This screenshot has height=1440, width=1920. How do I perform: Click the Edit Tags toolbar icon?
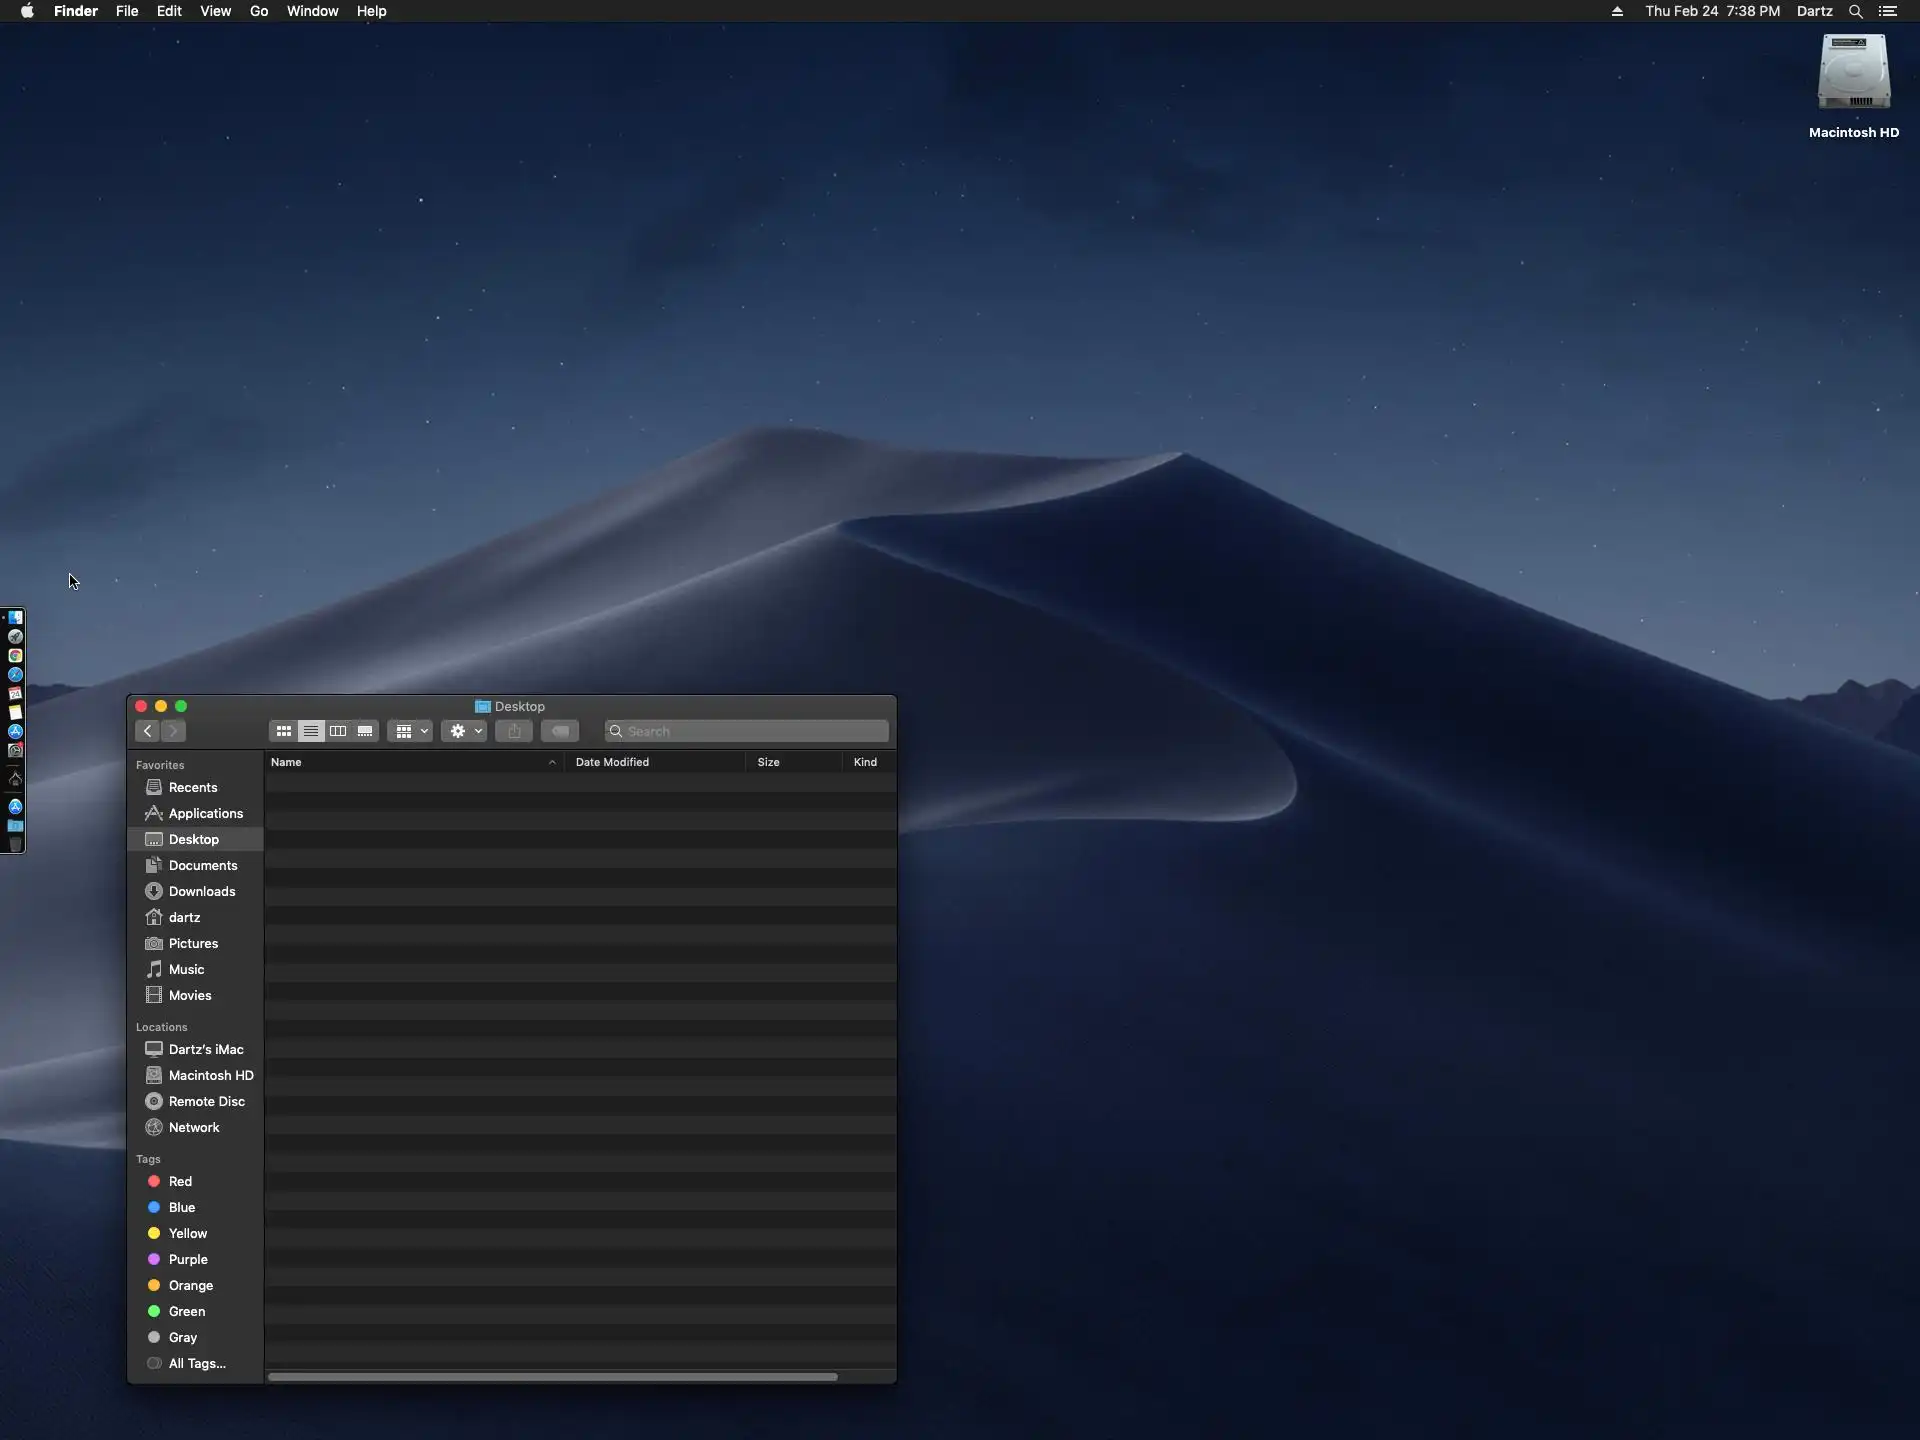[x=560, y=731]
